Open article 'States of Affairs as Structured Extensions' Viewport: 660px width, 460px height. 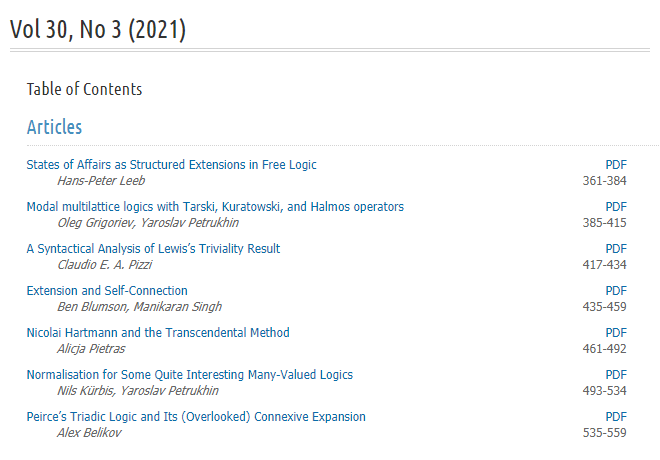[171, 165]
